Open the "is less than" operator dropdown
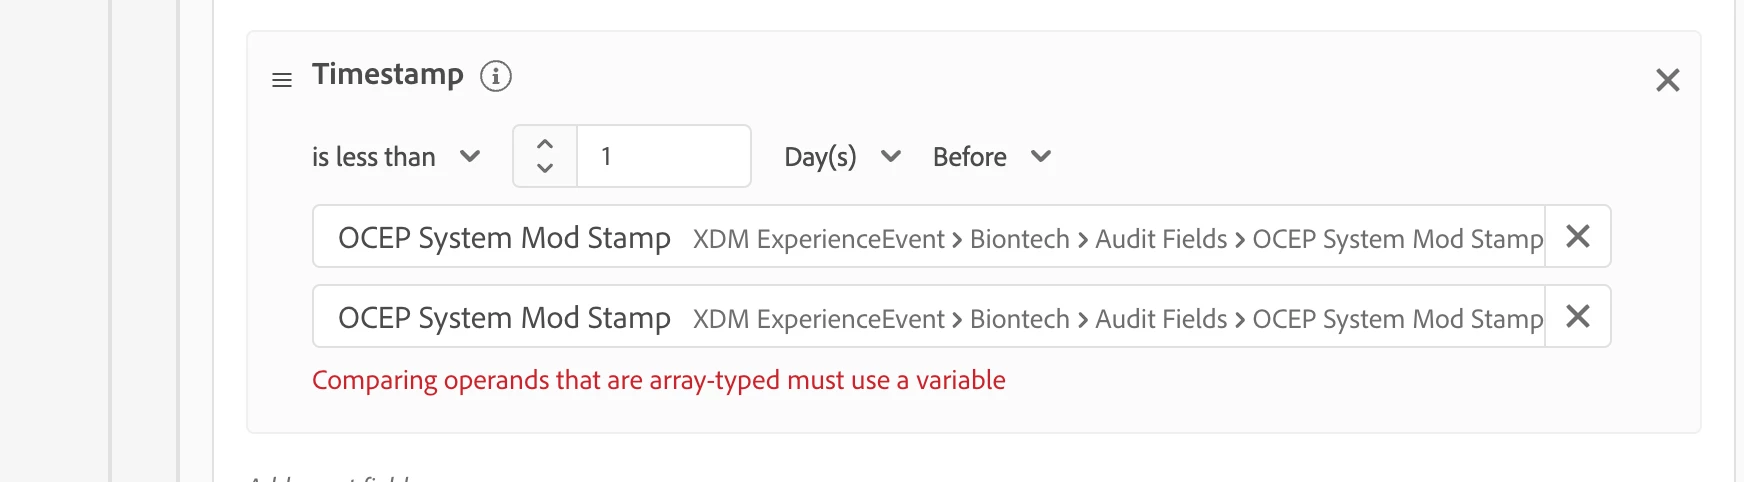The height and width of the screenshot is (482, 1744). [x=374, y=157]
